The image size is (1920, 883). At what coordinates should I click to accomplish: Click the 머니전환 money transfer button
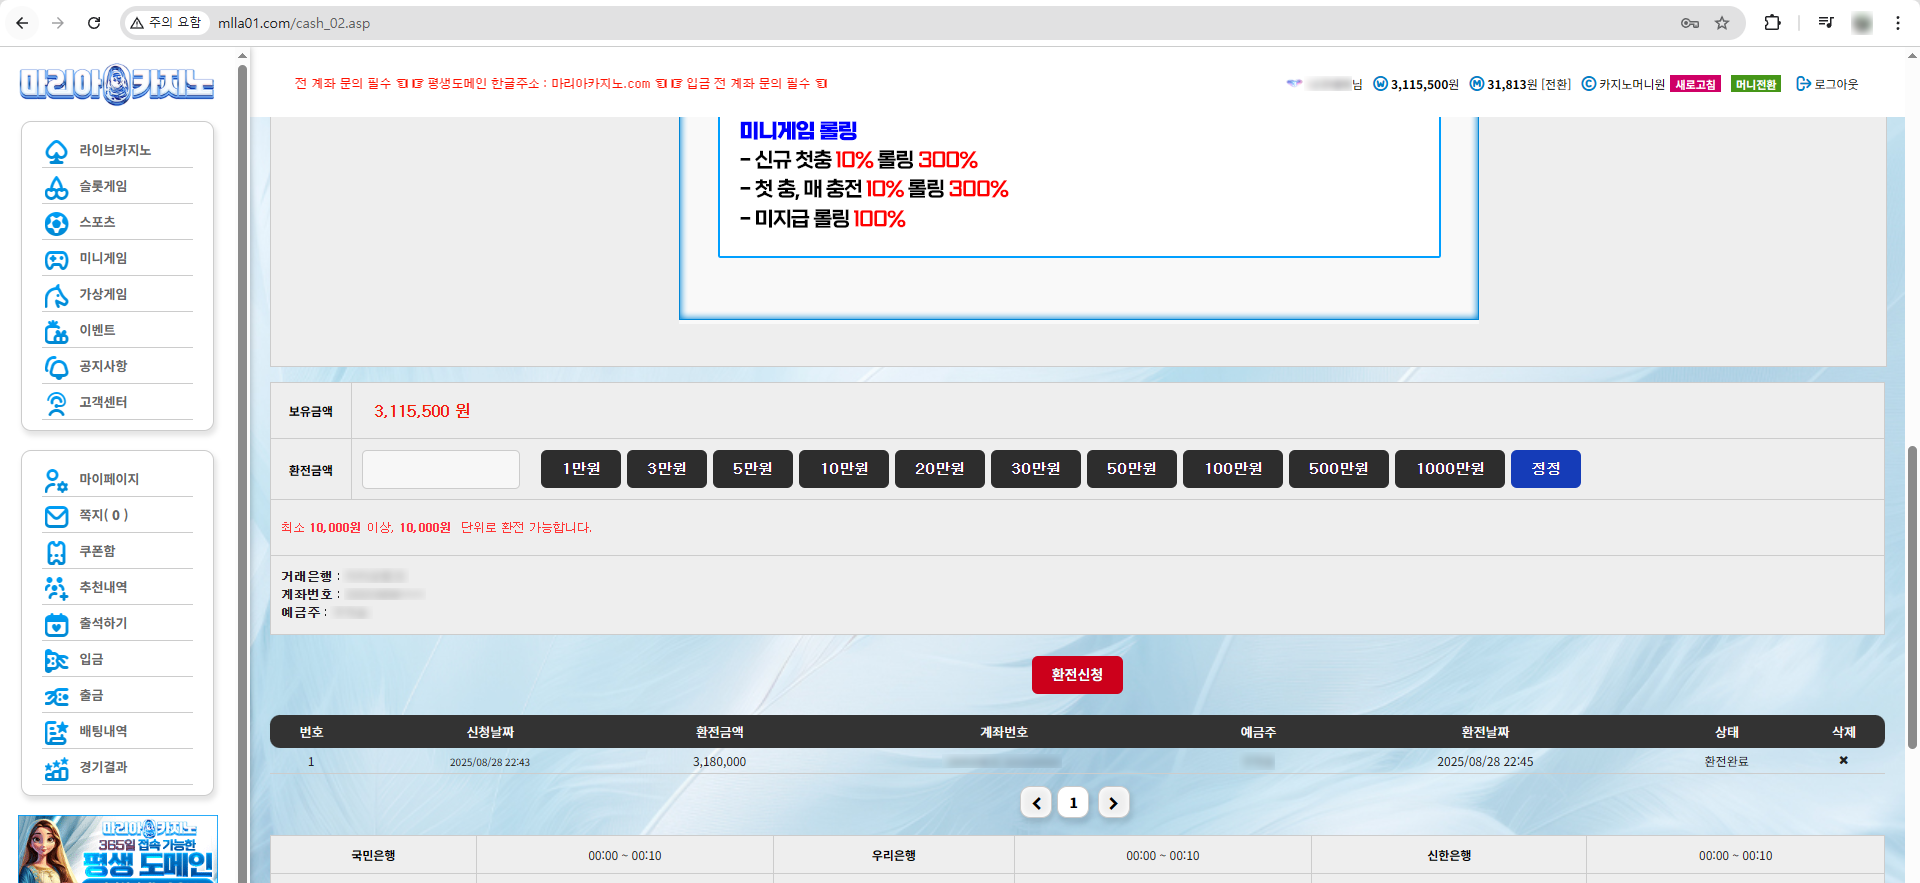[1756, 84]
